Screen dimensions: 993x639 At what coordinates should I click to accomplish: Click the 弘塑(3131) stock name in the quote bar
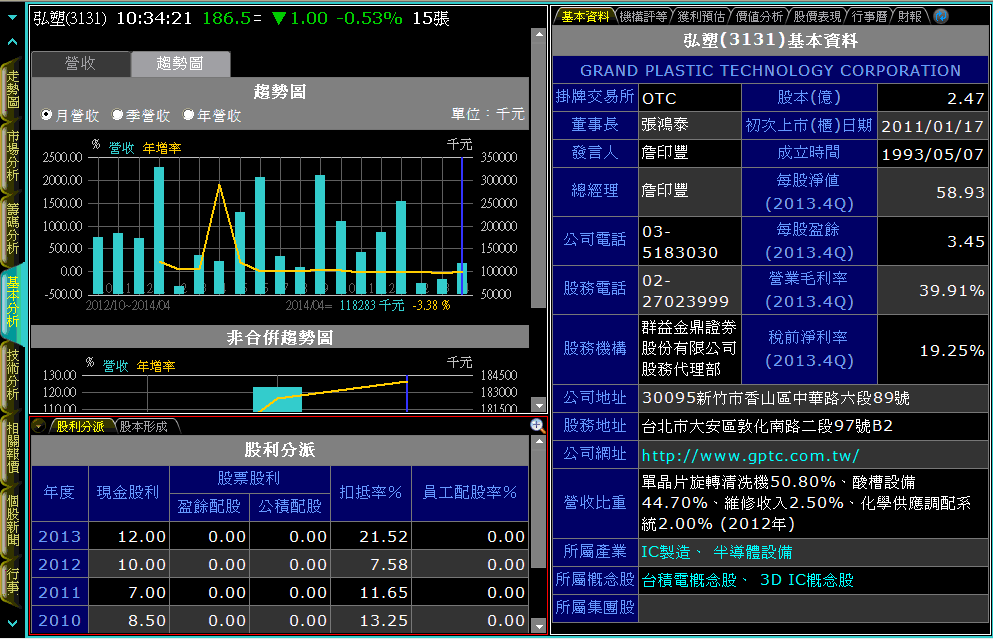(70, 18)
